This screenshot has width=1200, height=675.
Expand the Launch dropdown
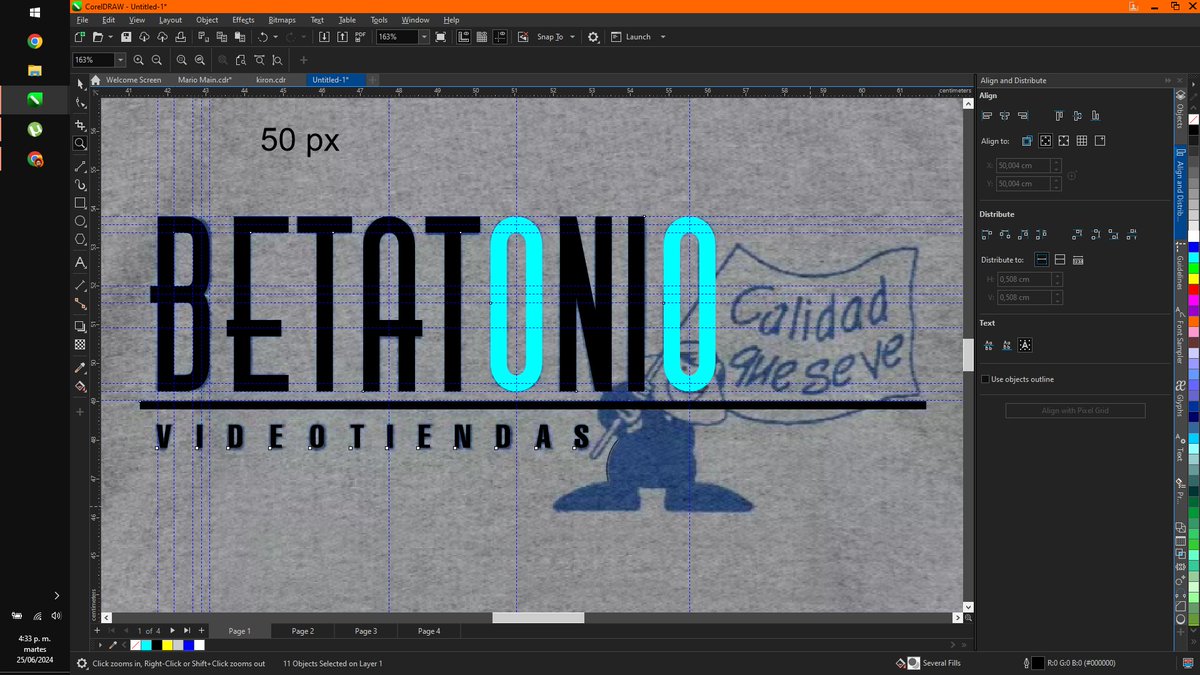(x=663, y=37)
